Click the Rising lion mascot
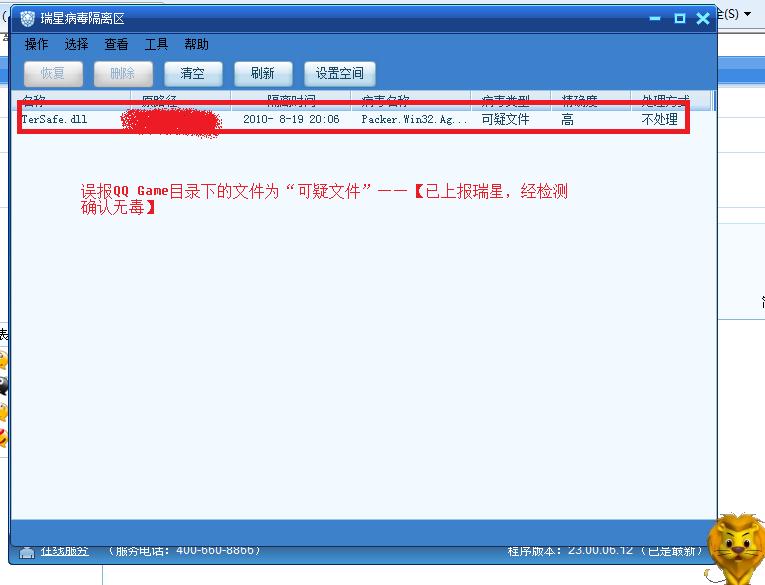This screenshot has width=765, height=585. (x=735, y=549)
